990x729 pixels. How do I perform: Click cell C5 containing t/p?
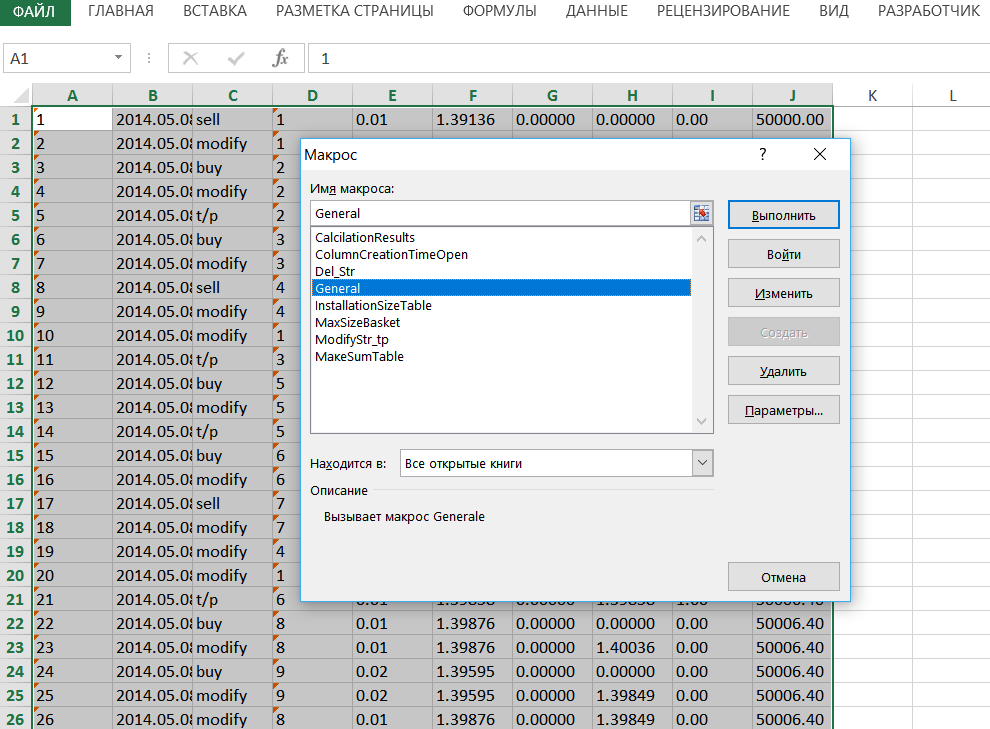(x=232, y=215)
